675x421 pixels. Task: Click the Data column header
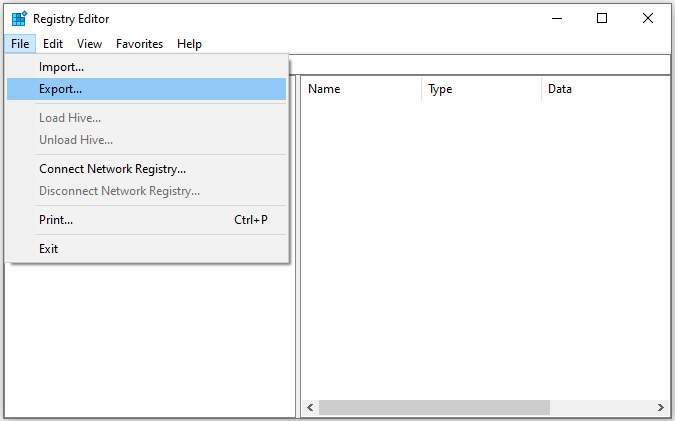[x=606, y=89]
